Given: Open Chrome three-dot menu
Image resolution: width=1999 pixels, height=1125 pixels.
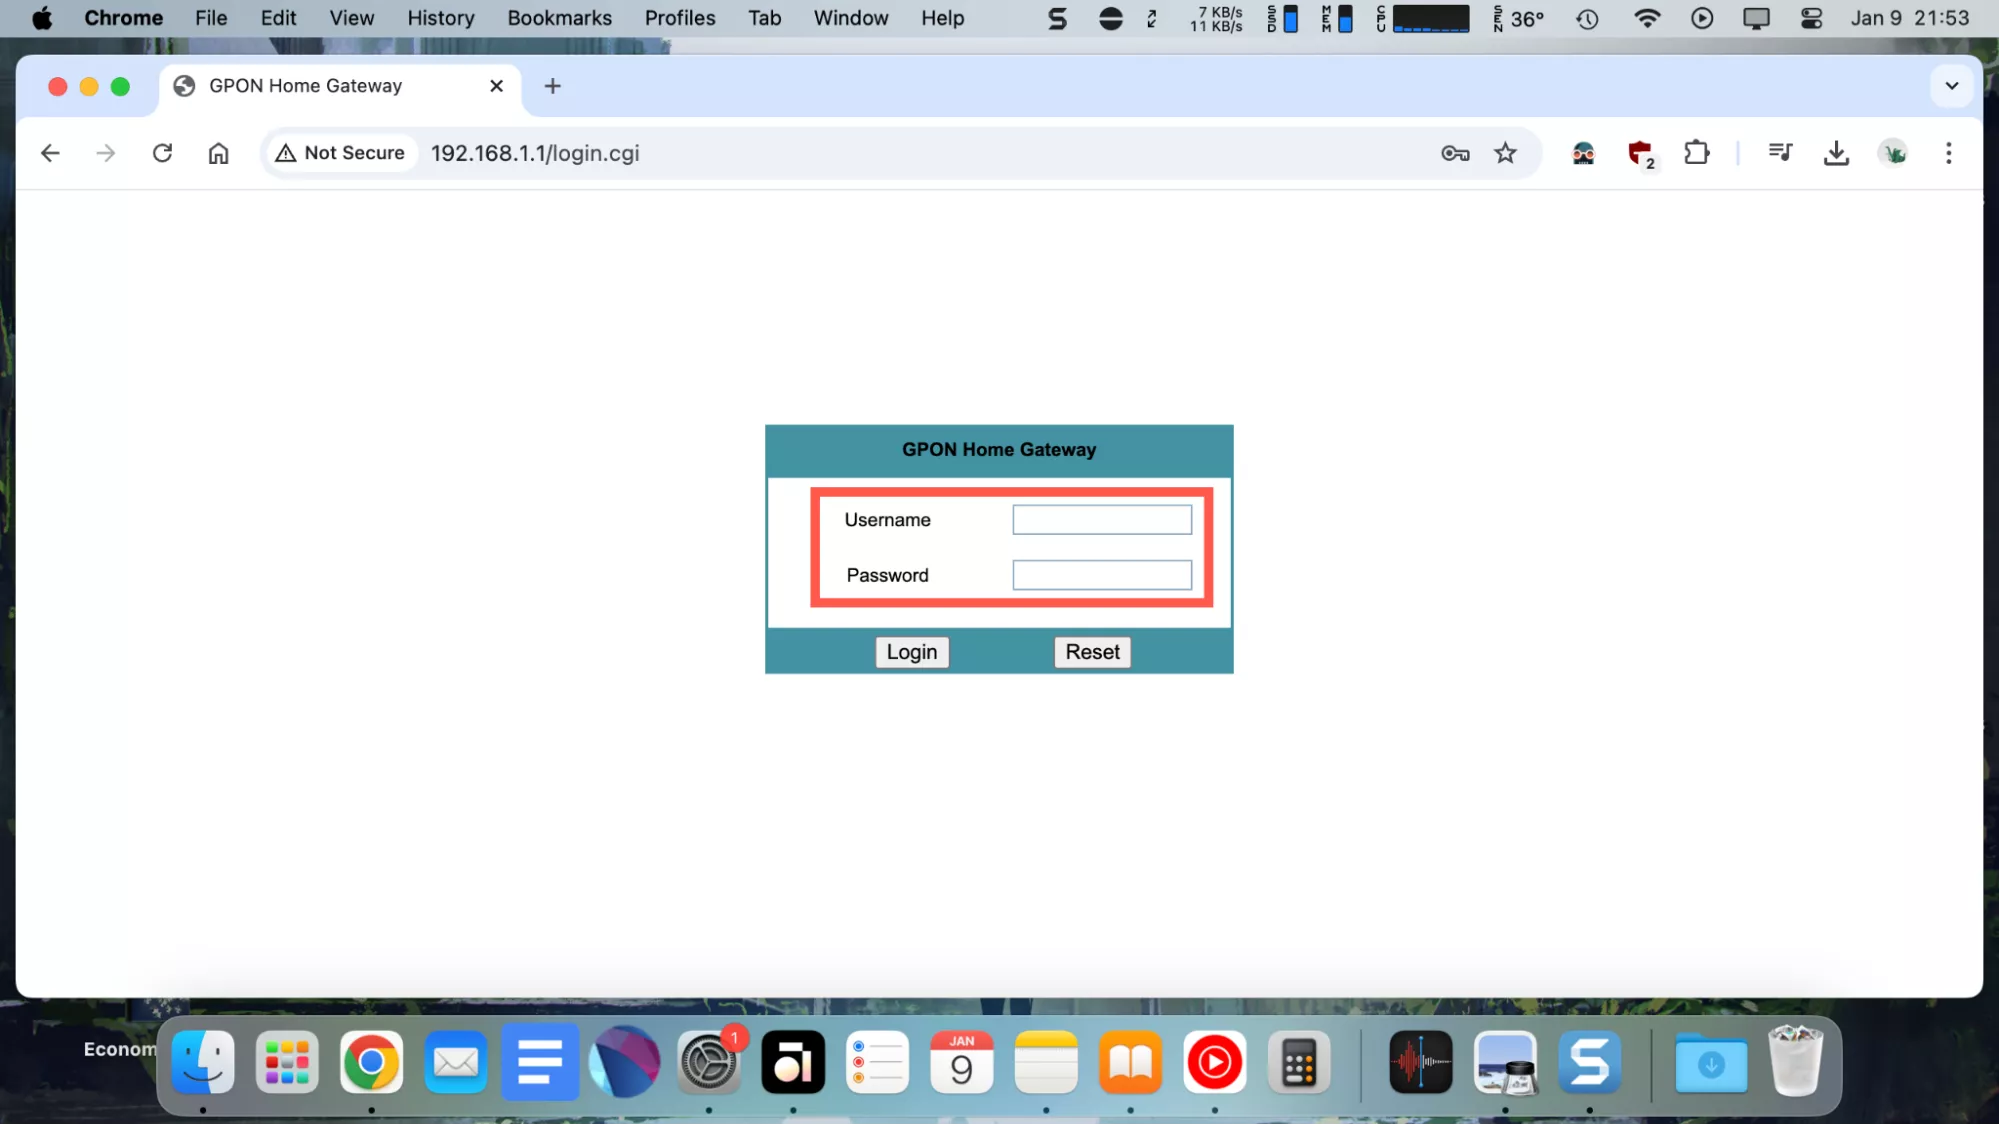Looking at the screenshot, I should click(x=1948, y=153).
